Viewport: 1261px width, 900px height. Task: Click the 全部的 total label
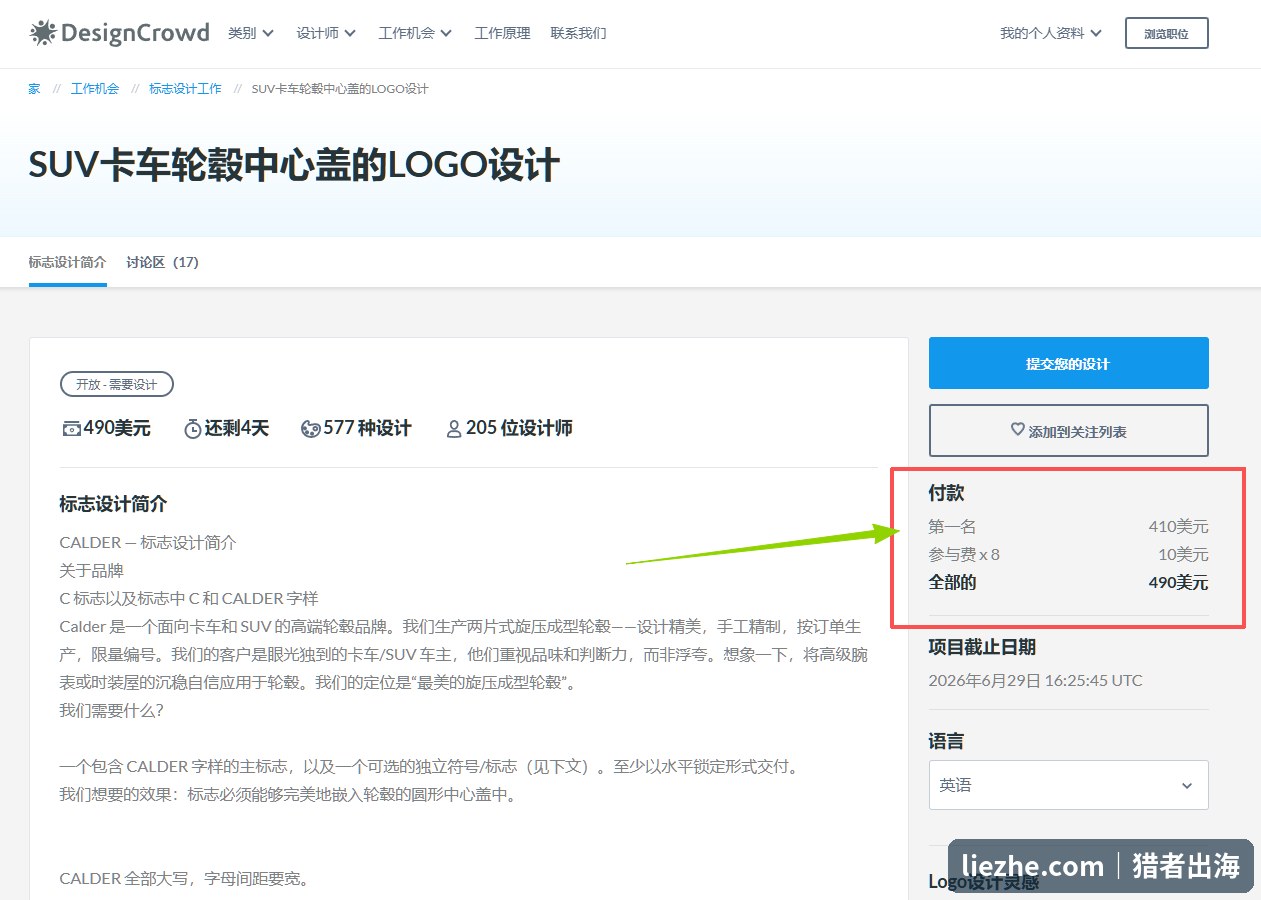tap(952, 582)
